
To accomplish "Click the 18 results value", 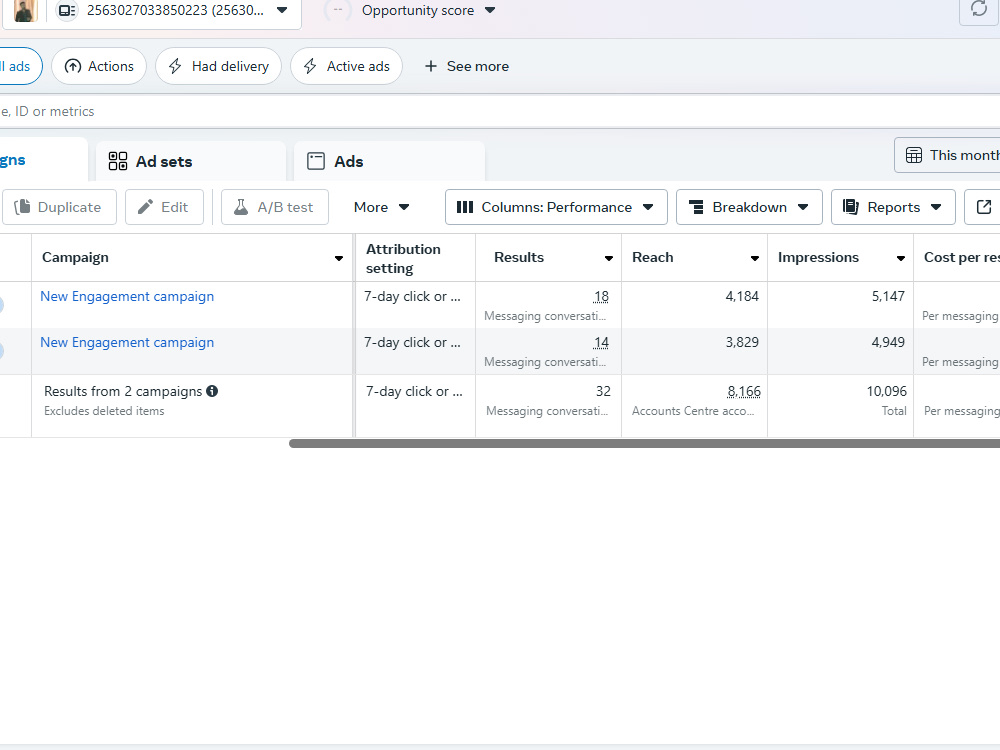I will (x=601, y=297).
